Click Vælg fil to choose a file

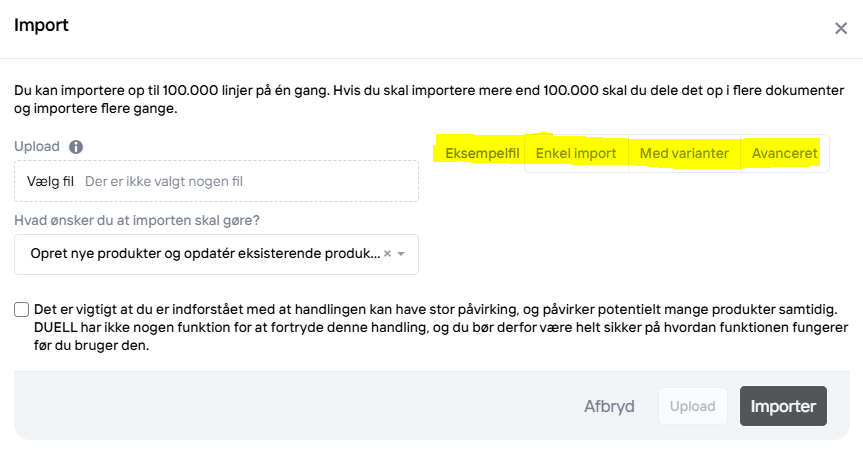tap(50, 182)
